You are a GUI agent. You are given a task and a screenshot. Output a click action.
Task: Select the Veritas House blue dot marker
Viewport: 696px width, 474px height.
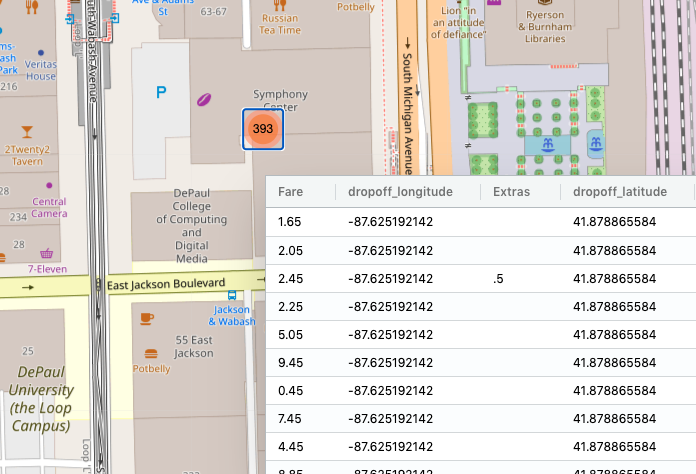point(41,52)
